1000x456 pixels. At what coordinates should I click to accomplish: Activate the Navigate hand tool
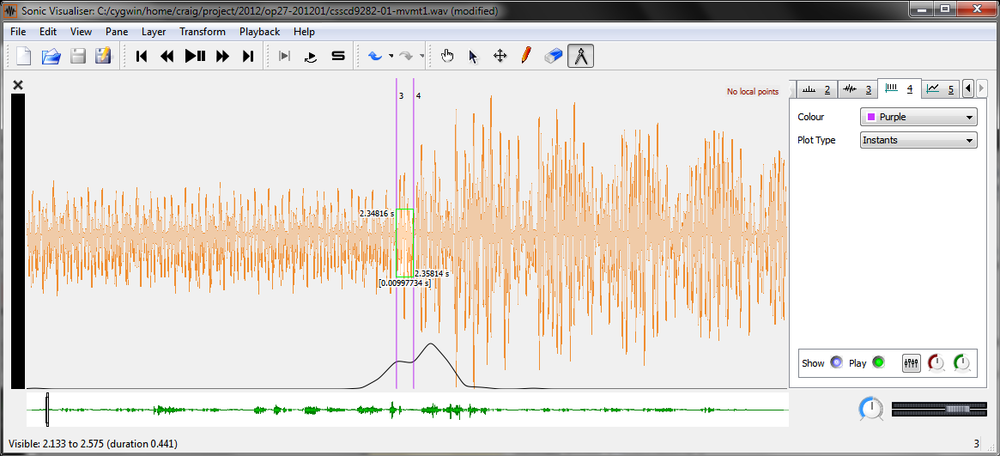[448, 56]
